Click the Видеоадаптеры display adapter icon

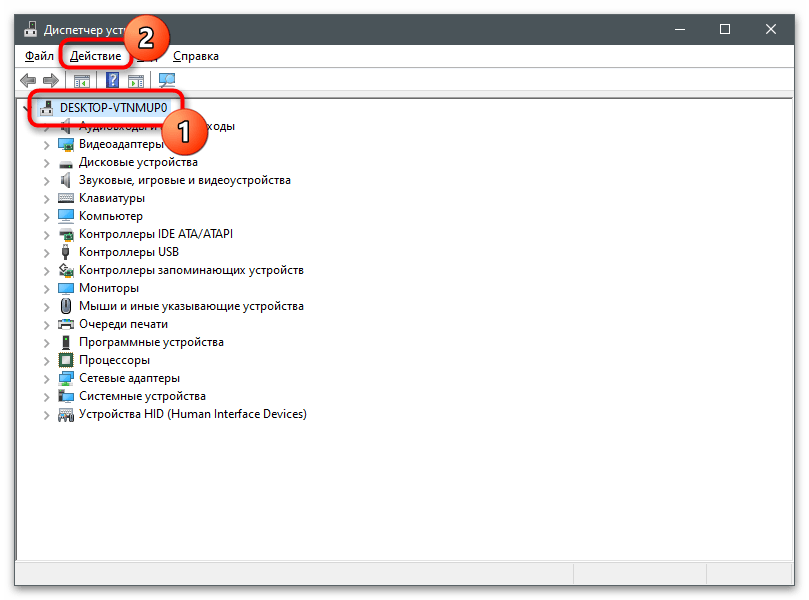click(66, 144)
